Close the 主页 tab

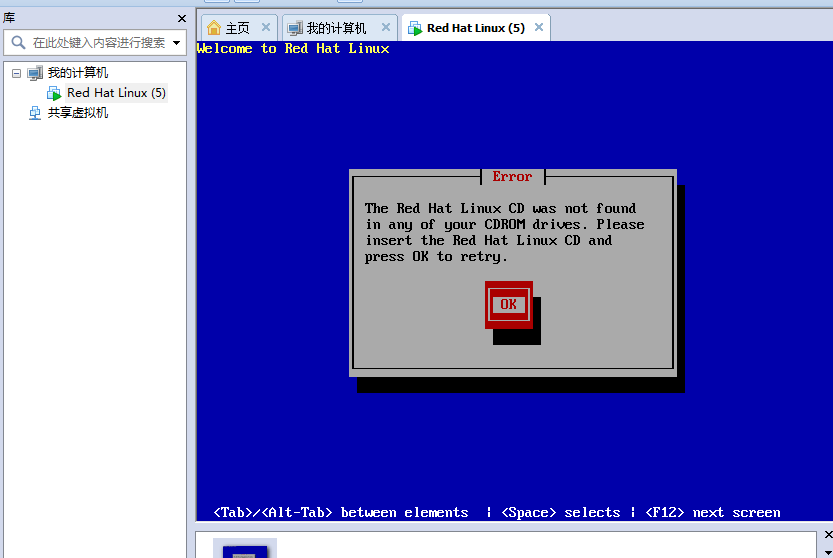click(266, 27)
